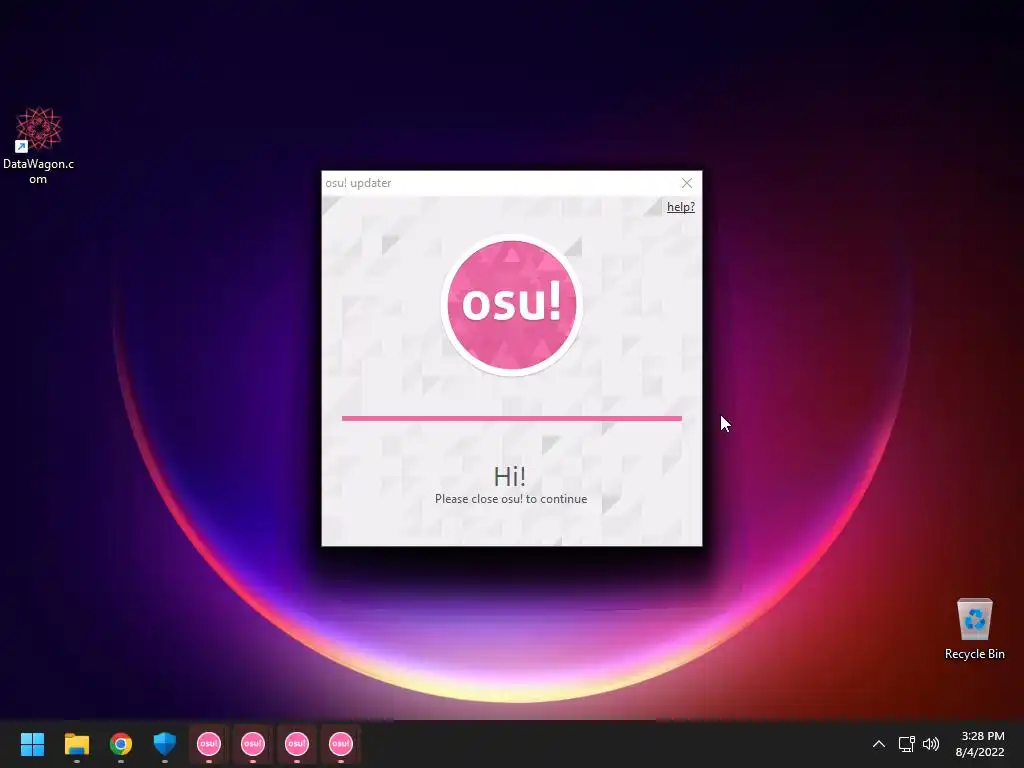Open File Explorer from the taskbar
This screenshot has width=1024, height=768.
[76, 744]
